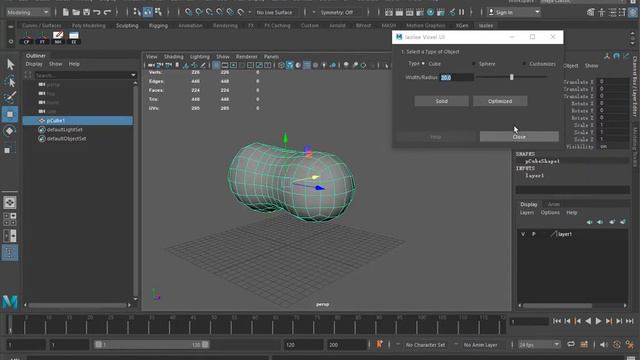
Task: Click layer editor horizontal scrollbar
Action: [557, 305]
